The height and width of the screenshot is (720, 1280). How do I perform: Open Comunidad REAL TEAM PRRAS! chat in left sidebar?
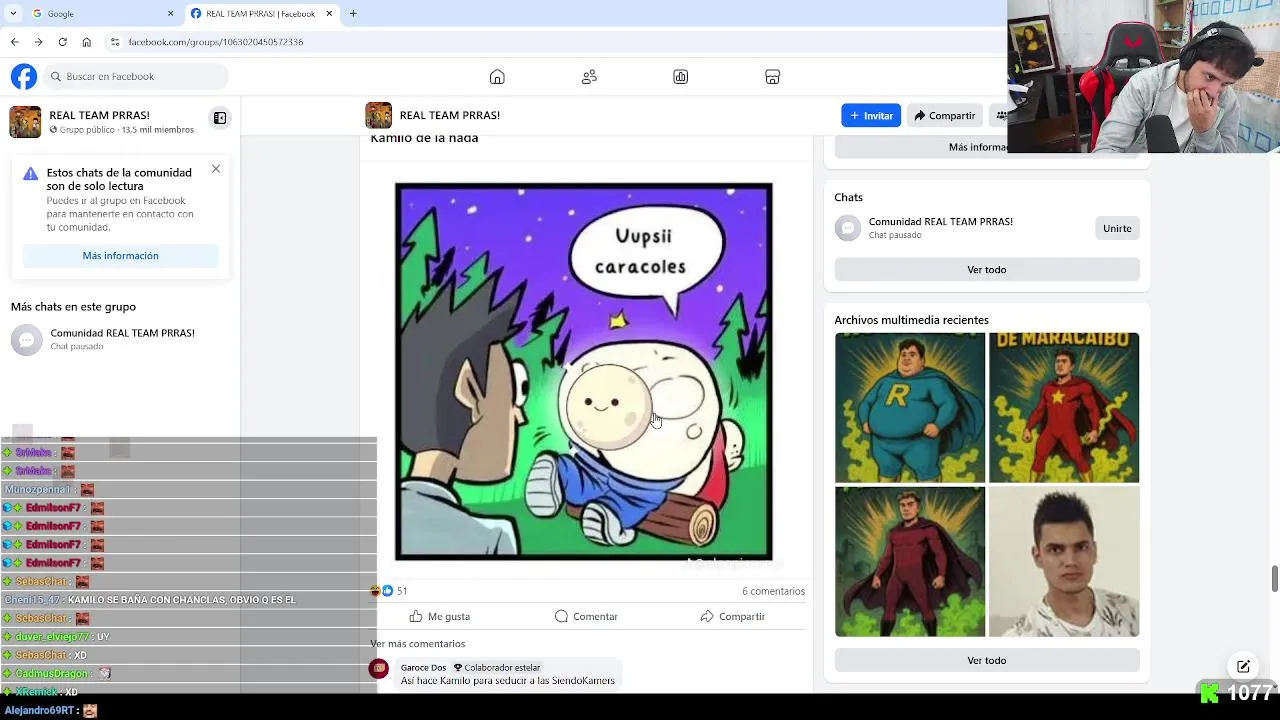pyautogui.click(x=120, y=339)
